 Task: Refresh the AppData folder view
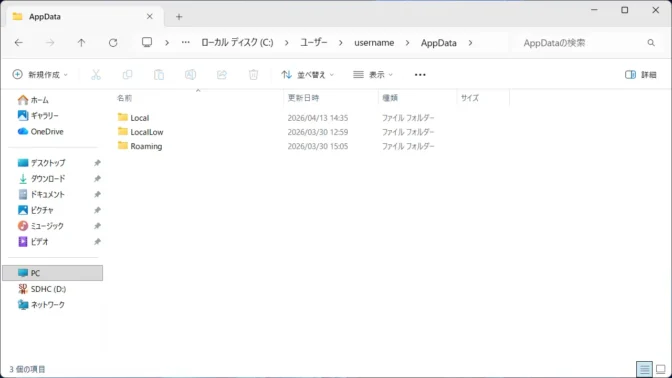point(113,42)
